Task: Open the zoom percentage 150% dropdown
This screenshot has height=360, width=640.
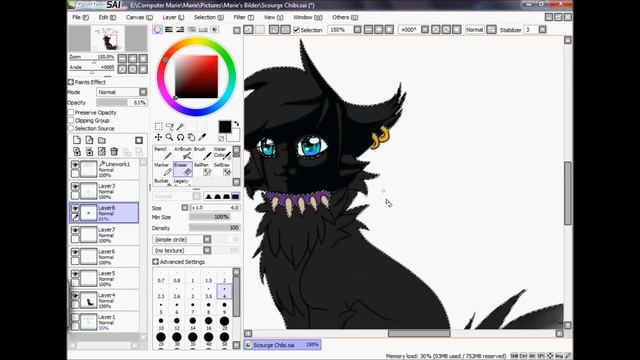Action: pyautogui.click(x=358, y=30)
